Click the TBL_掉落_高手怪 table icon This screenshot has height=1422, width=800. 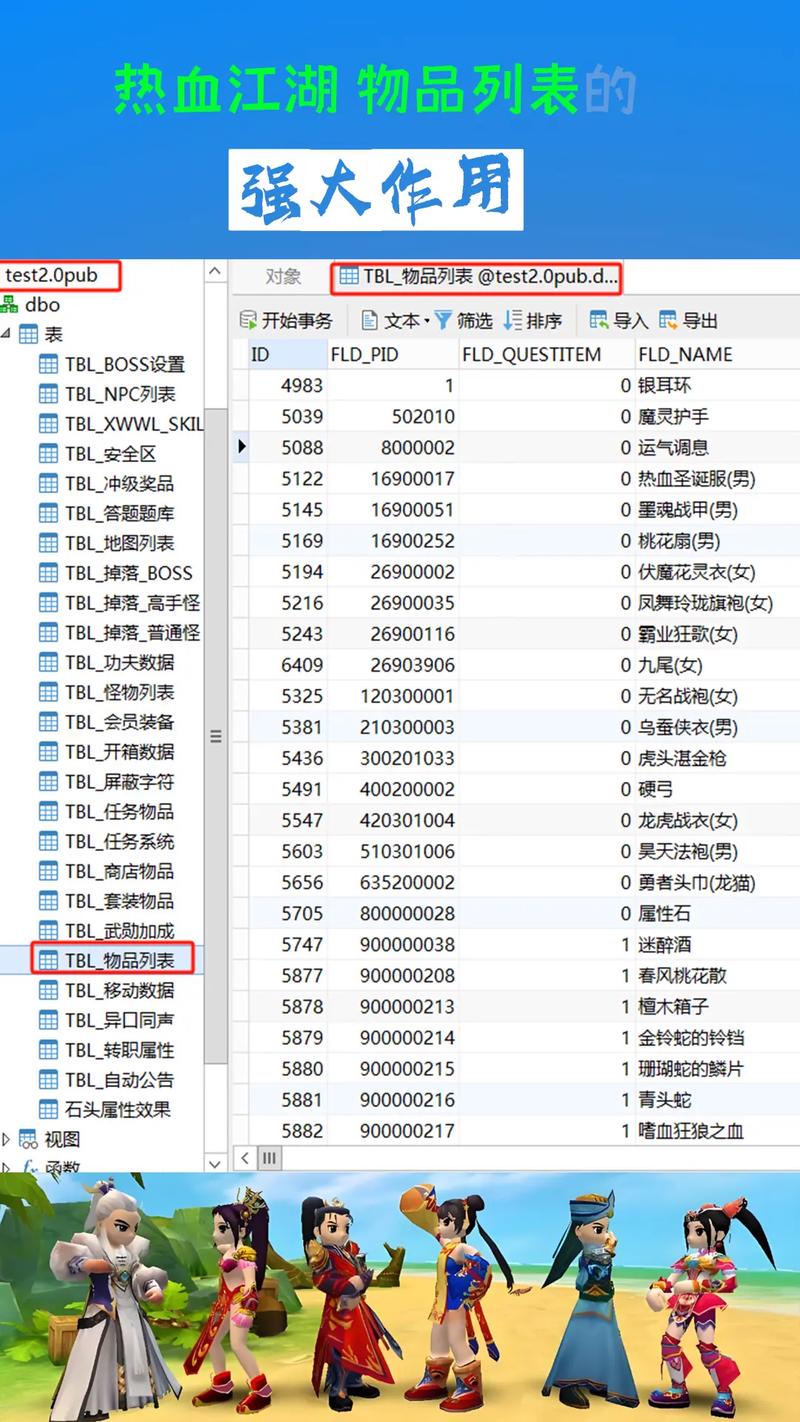click(48, 603)
